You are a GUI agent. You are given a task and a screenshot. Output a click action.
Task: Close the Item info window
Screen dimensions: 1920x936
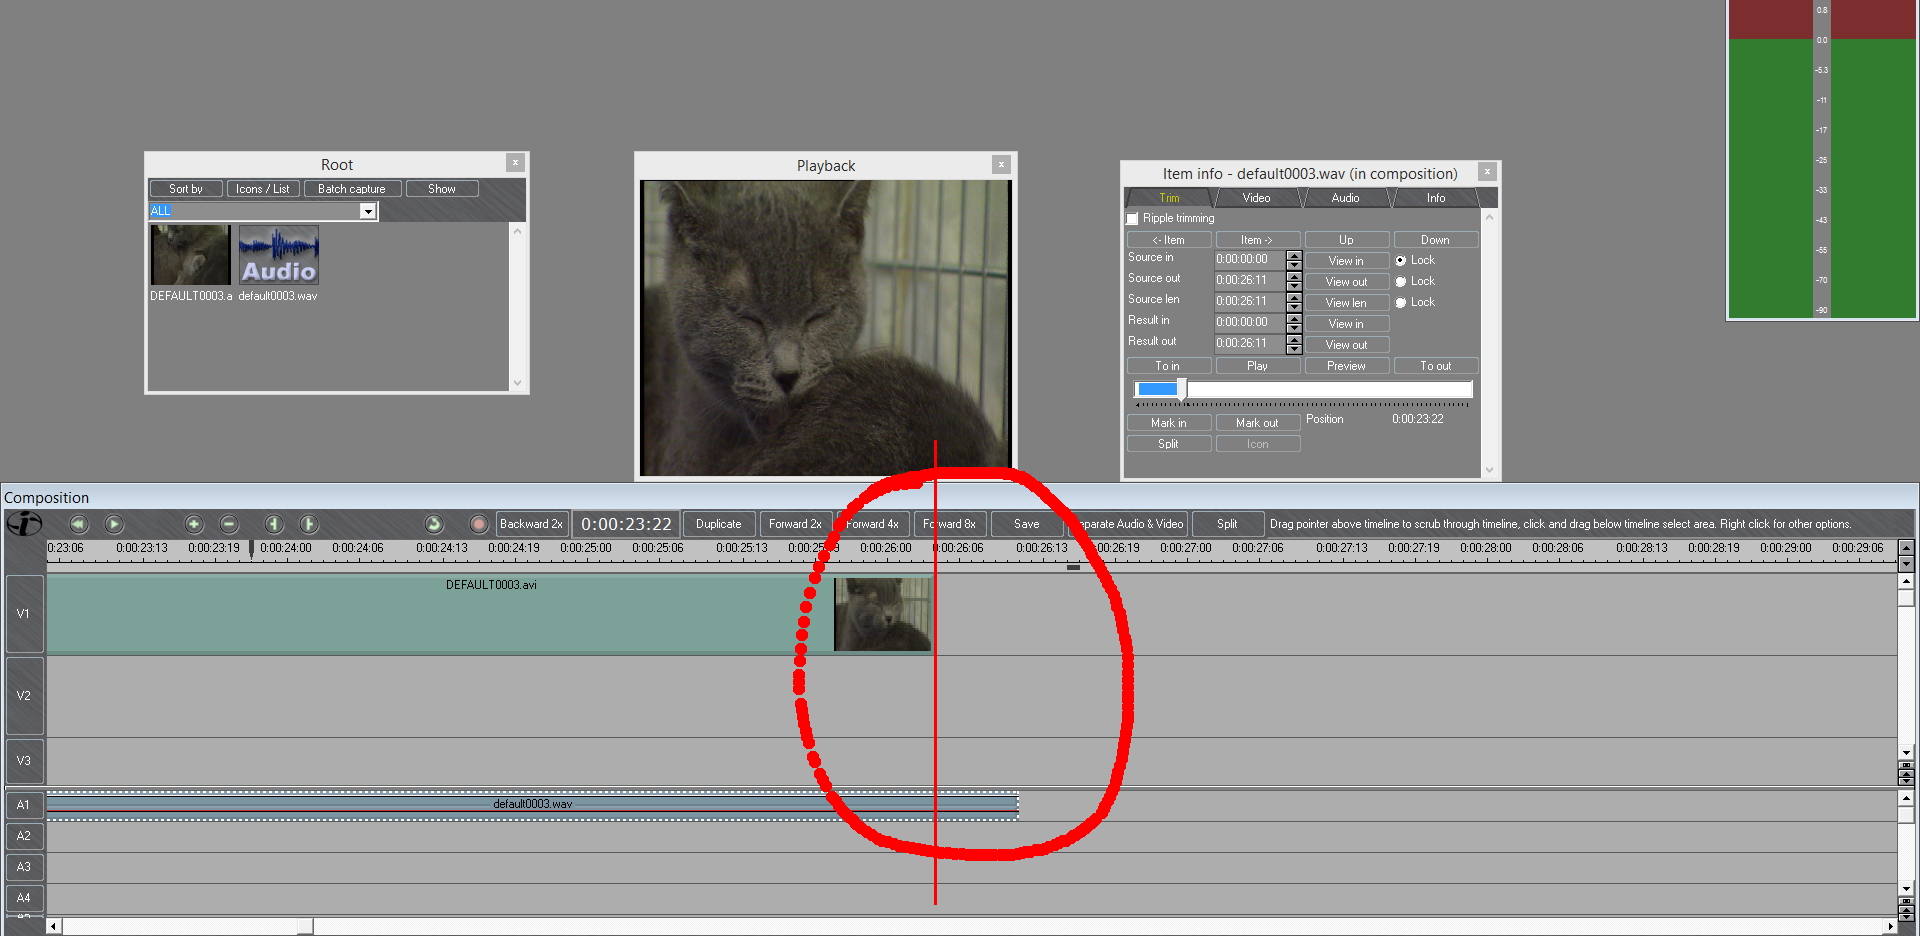tap(1487, 172)
